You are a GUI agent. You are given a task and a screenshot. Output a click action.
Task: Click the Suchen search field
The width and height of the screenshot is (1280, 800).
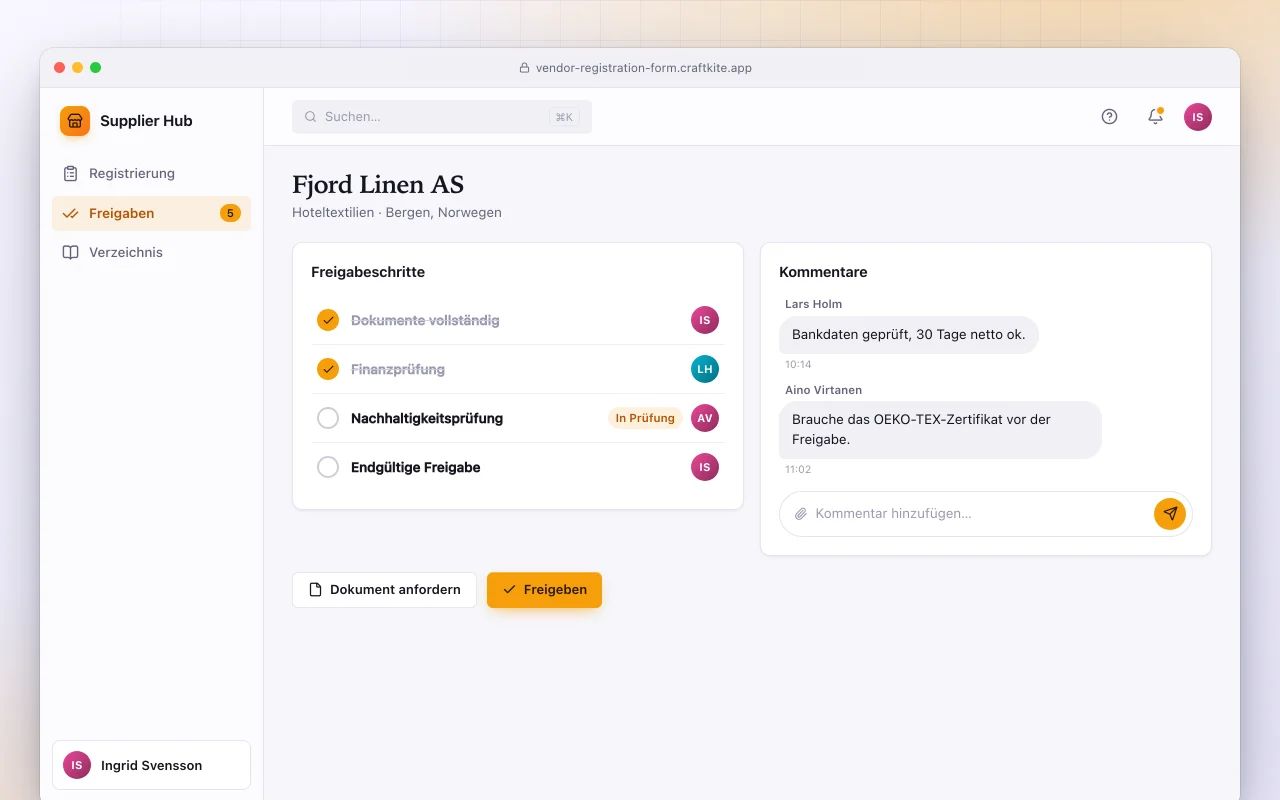coord(442,117)
